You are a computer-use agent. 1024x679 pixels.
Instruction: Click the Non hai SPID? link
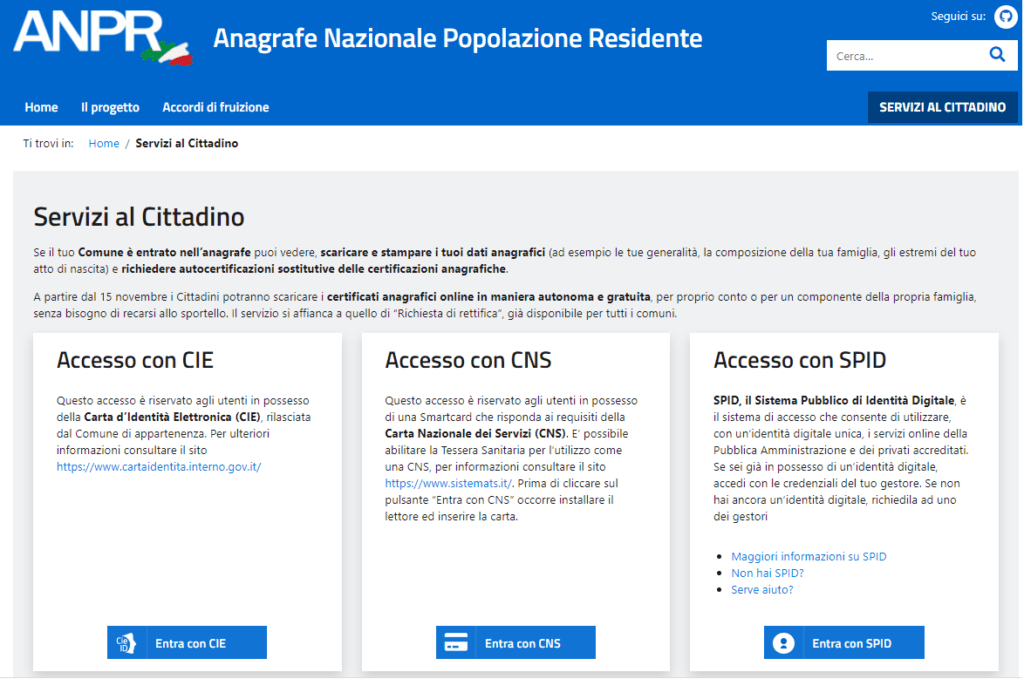pos(767,573)
